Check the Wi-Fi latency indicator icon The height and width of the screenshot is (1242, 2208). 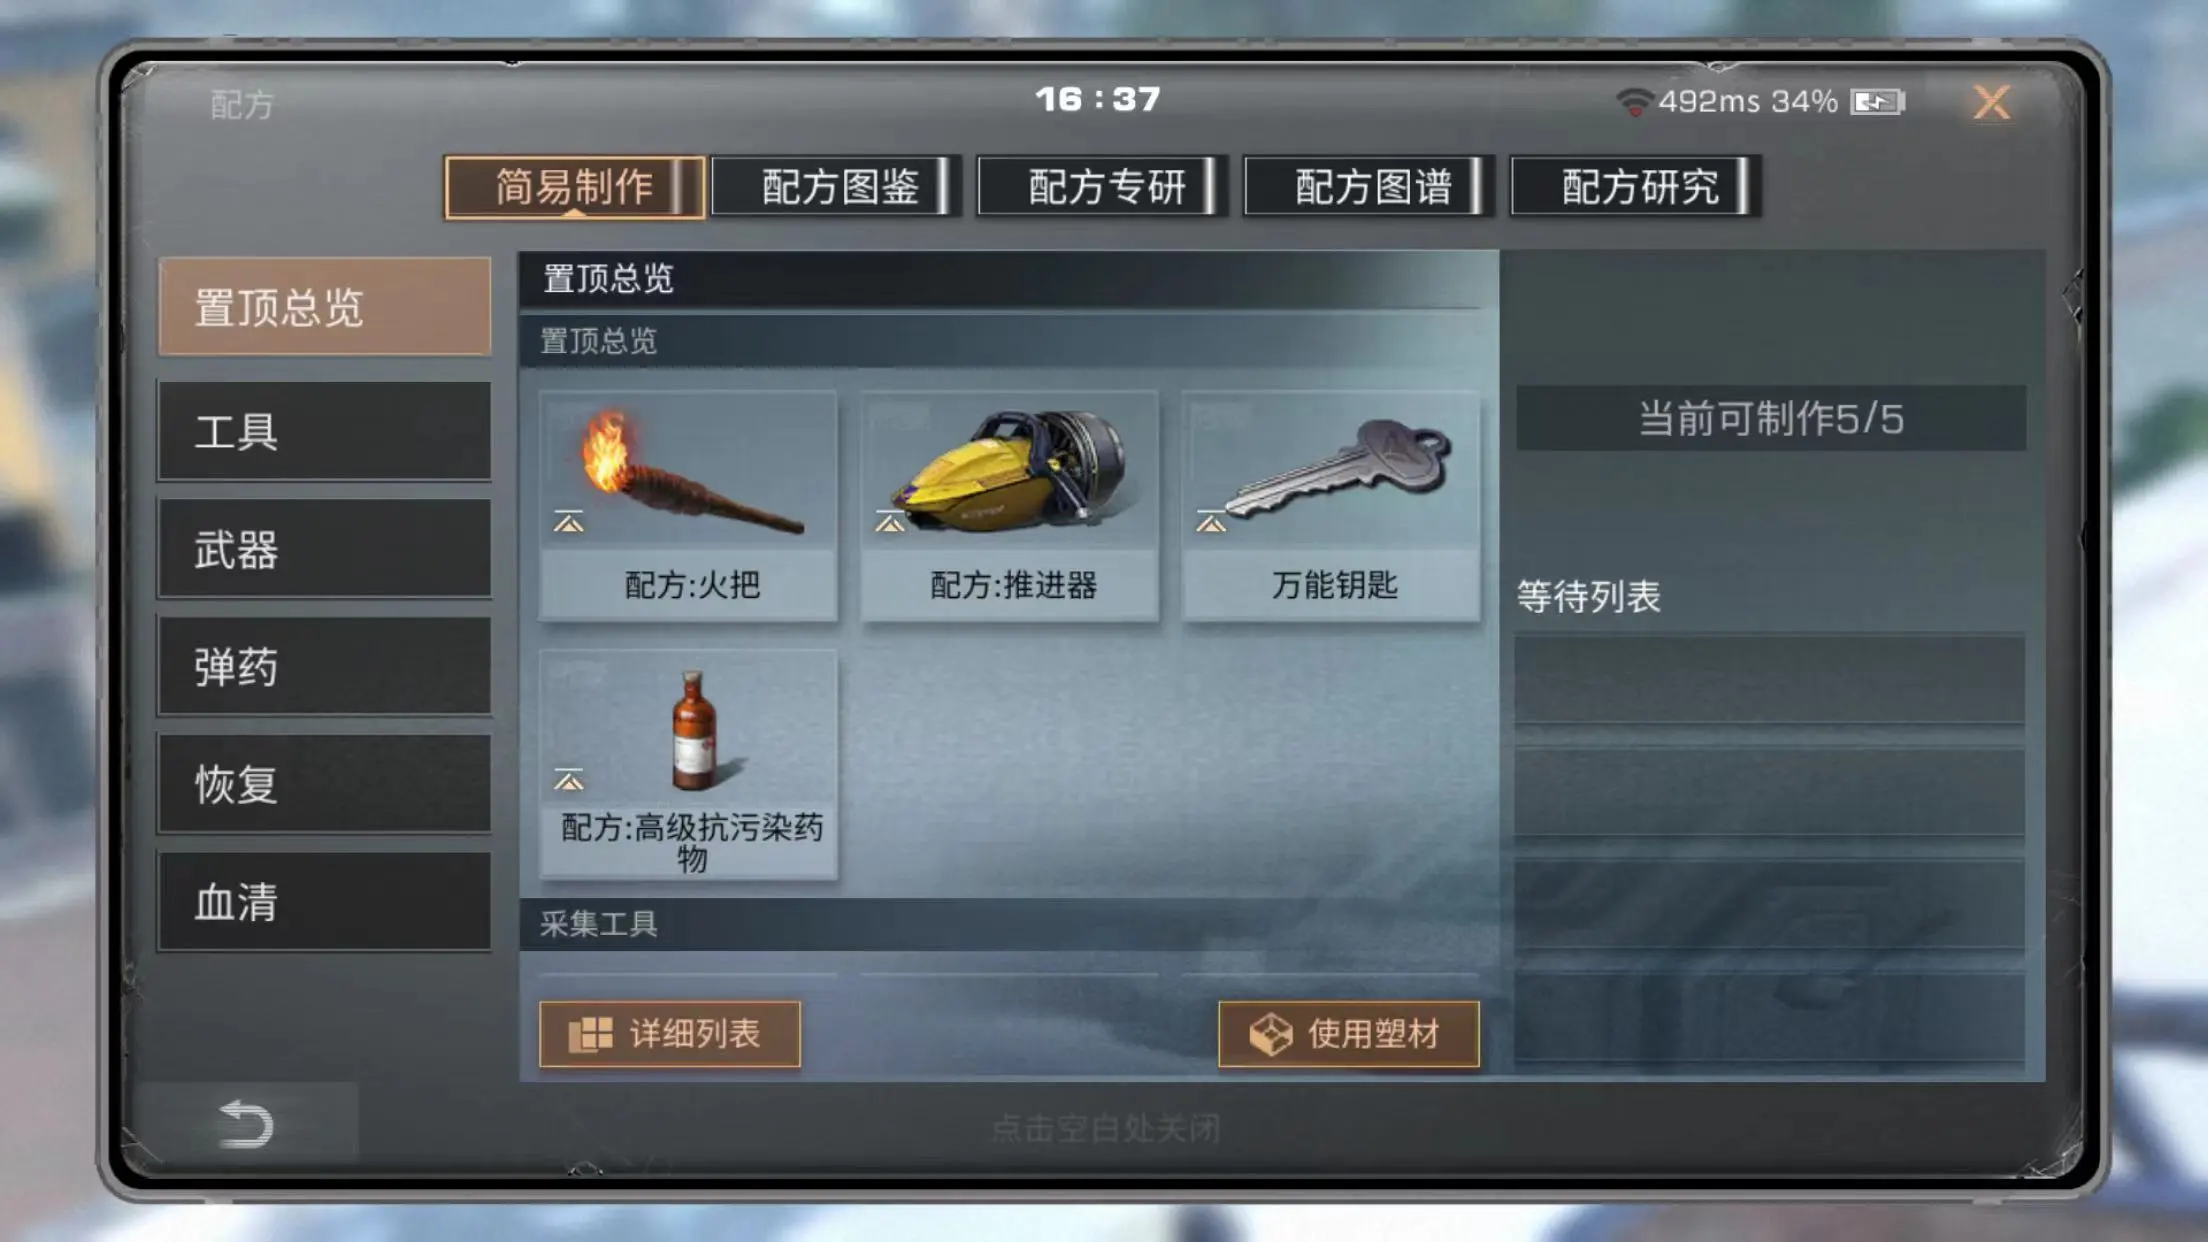pyautogui.click(x=1634, y=102)
